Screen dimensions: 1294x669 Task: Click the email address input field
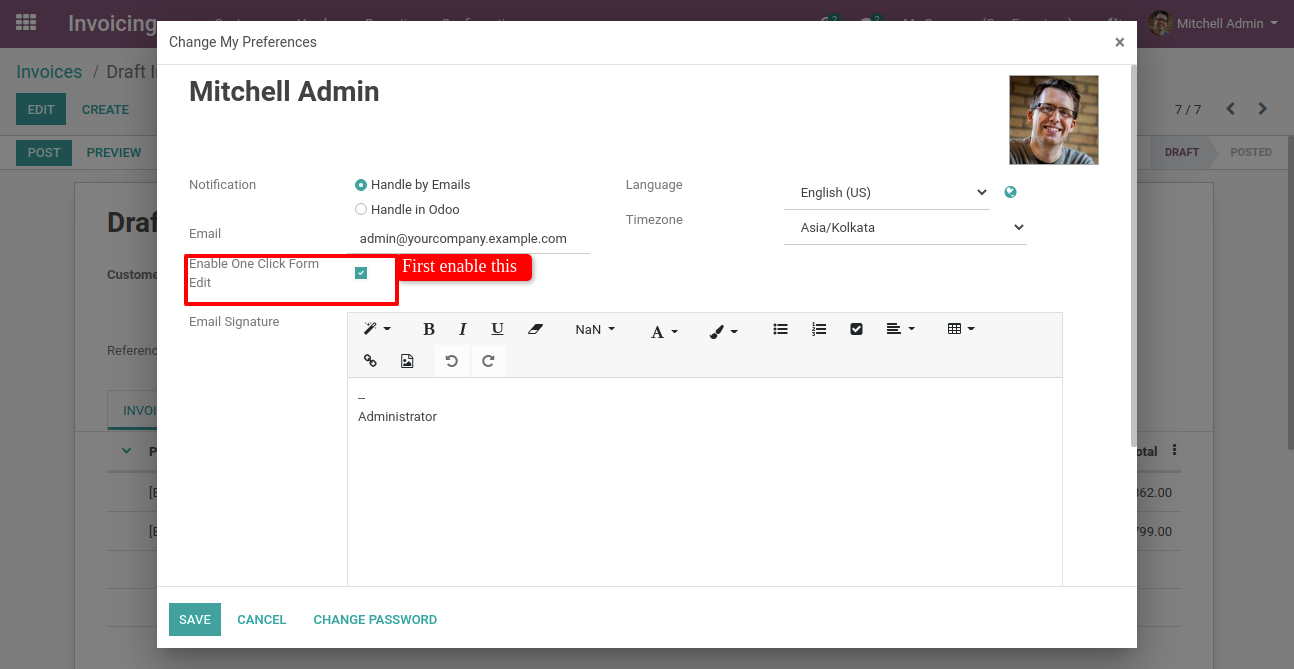[x=469, y=239]
